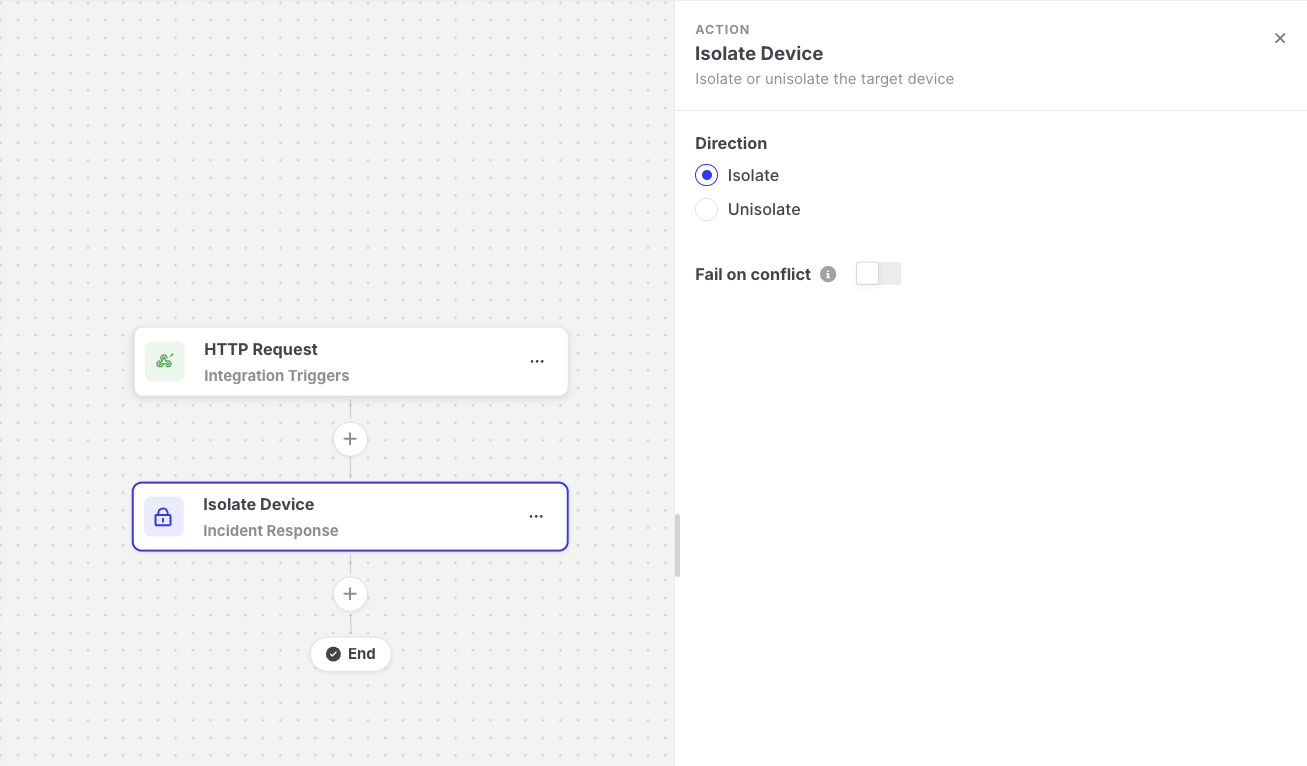The width and height of the screenshot is (1307, 766).
Task: Select the Isolate Device node title
Action: pyautogui.click(x=259, y=504)
